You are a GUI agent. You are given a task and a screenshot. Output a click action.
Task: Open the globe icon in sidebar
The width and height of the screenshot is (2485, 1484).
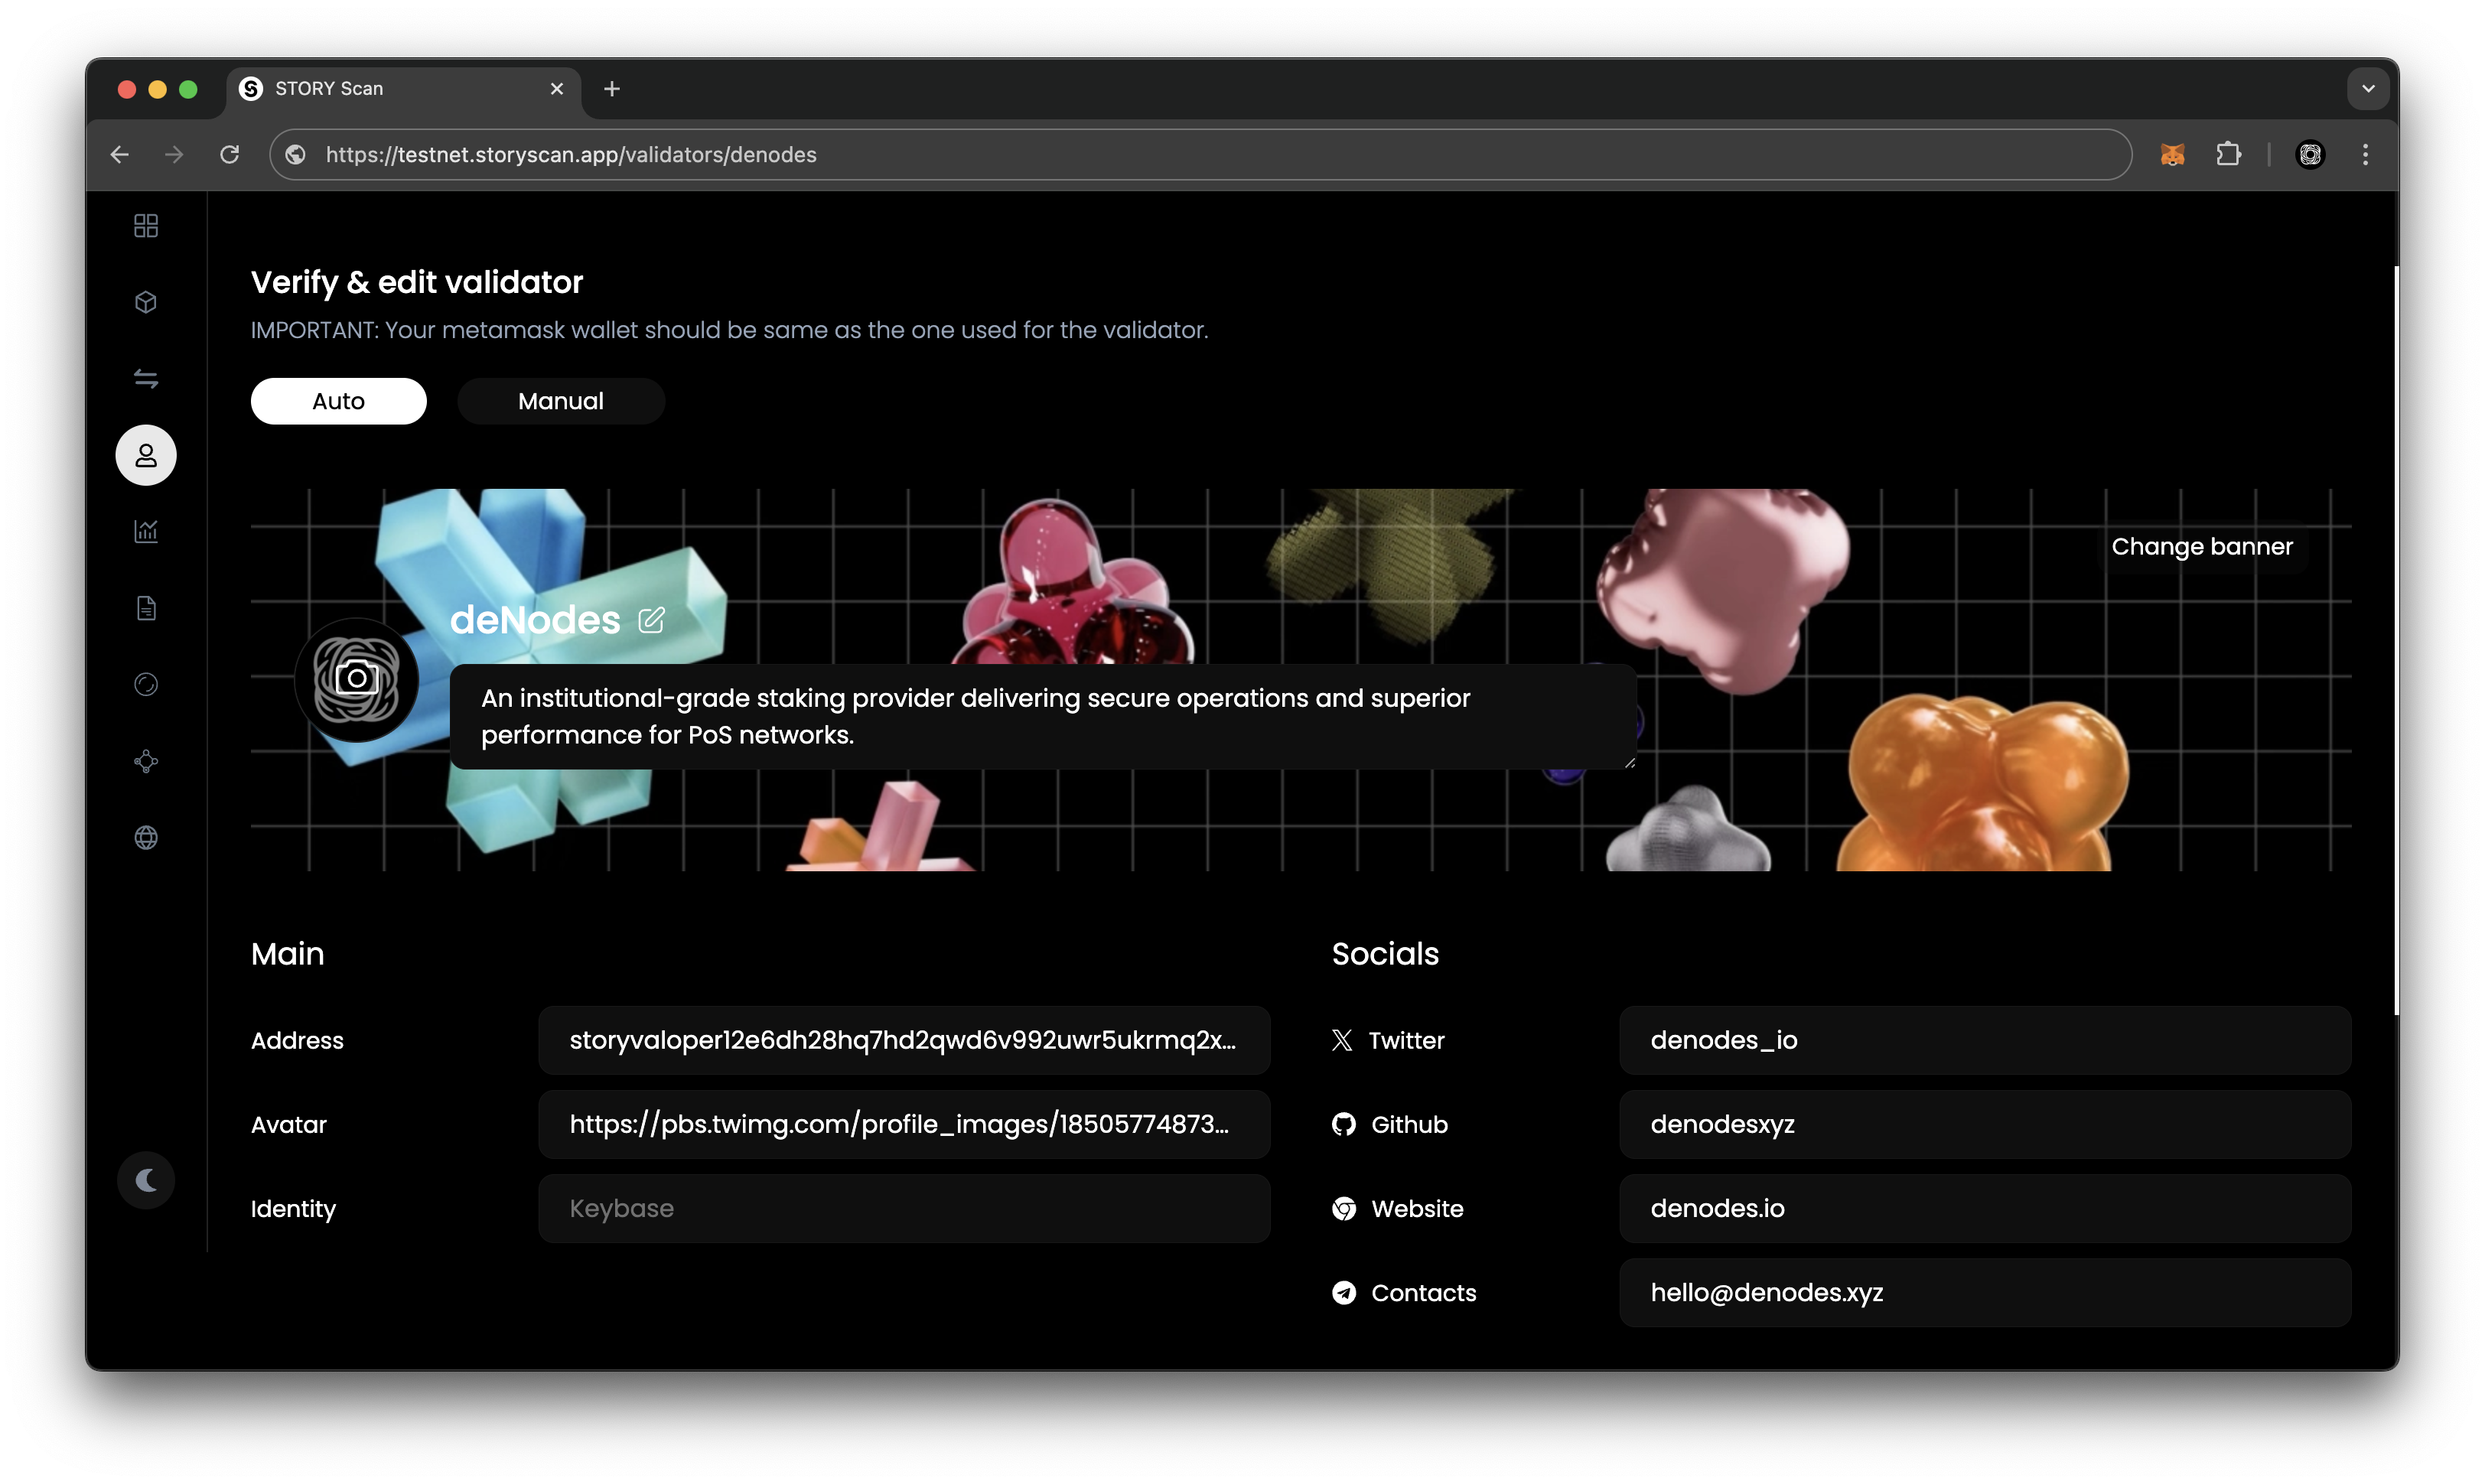click(146, 837)
